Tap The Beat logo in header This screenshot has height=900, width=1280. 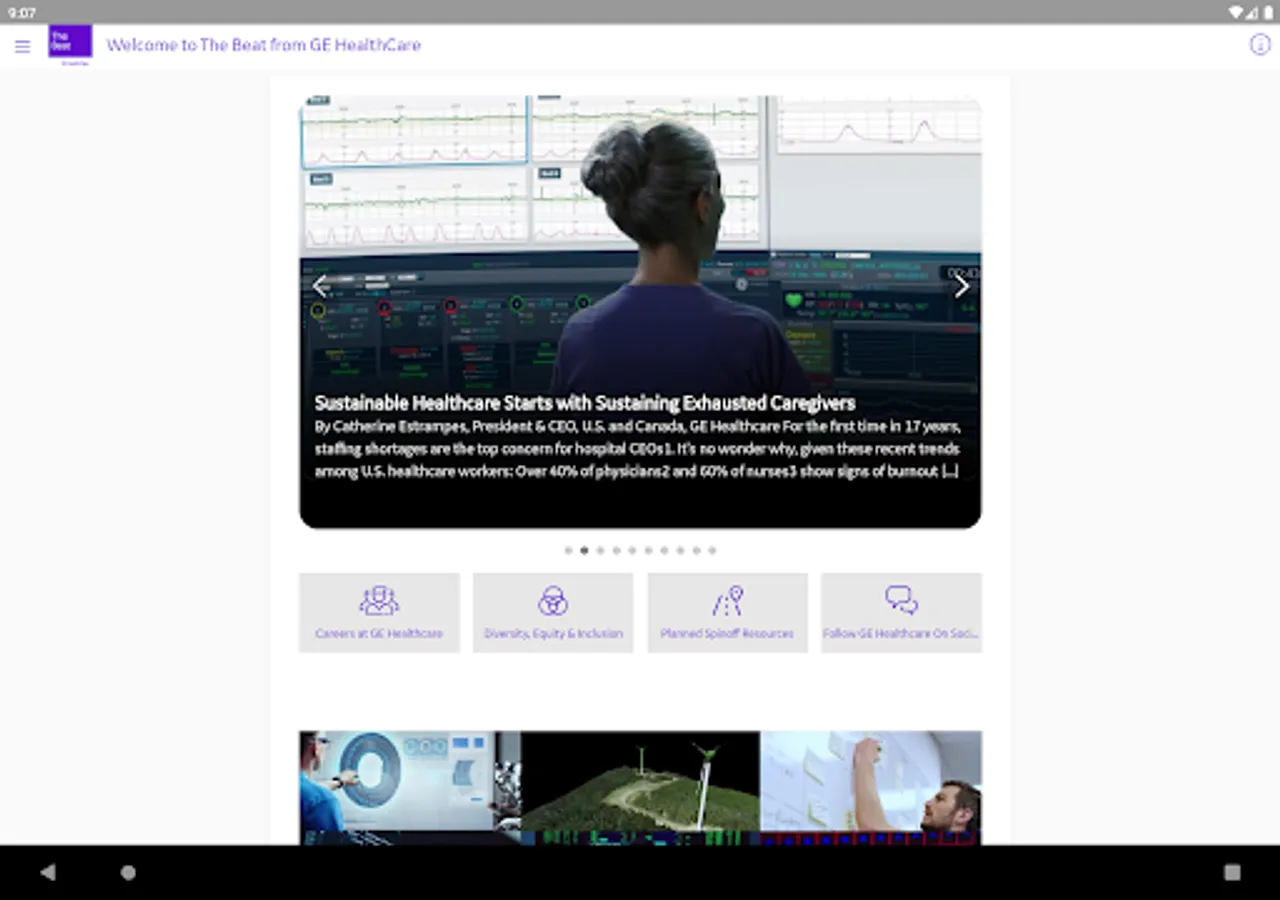click(x=70, y=44)
